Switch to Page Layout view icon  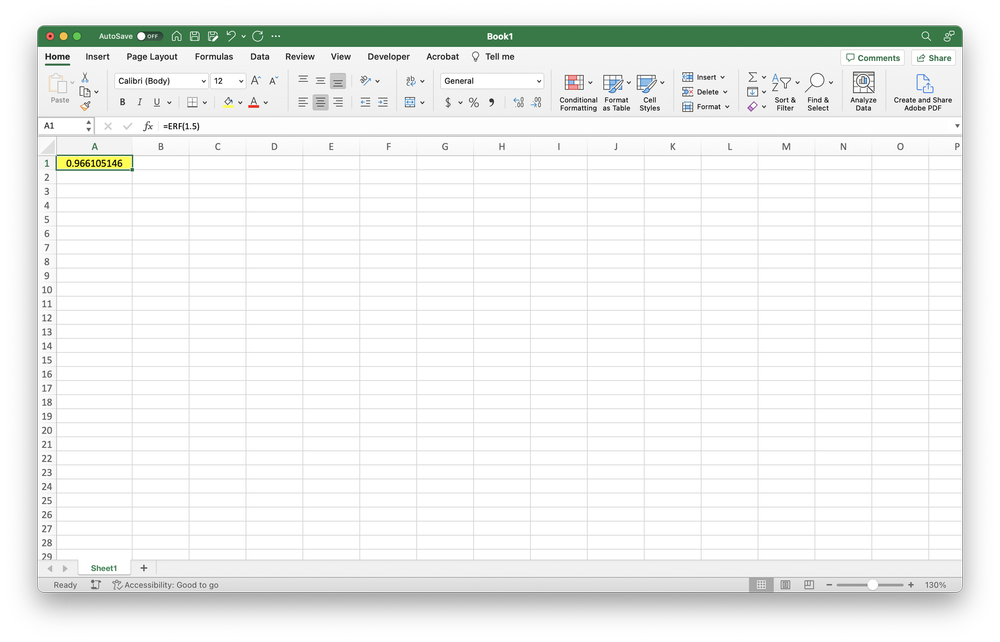(x=785, y=585)
